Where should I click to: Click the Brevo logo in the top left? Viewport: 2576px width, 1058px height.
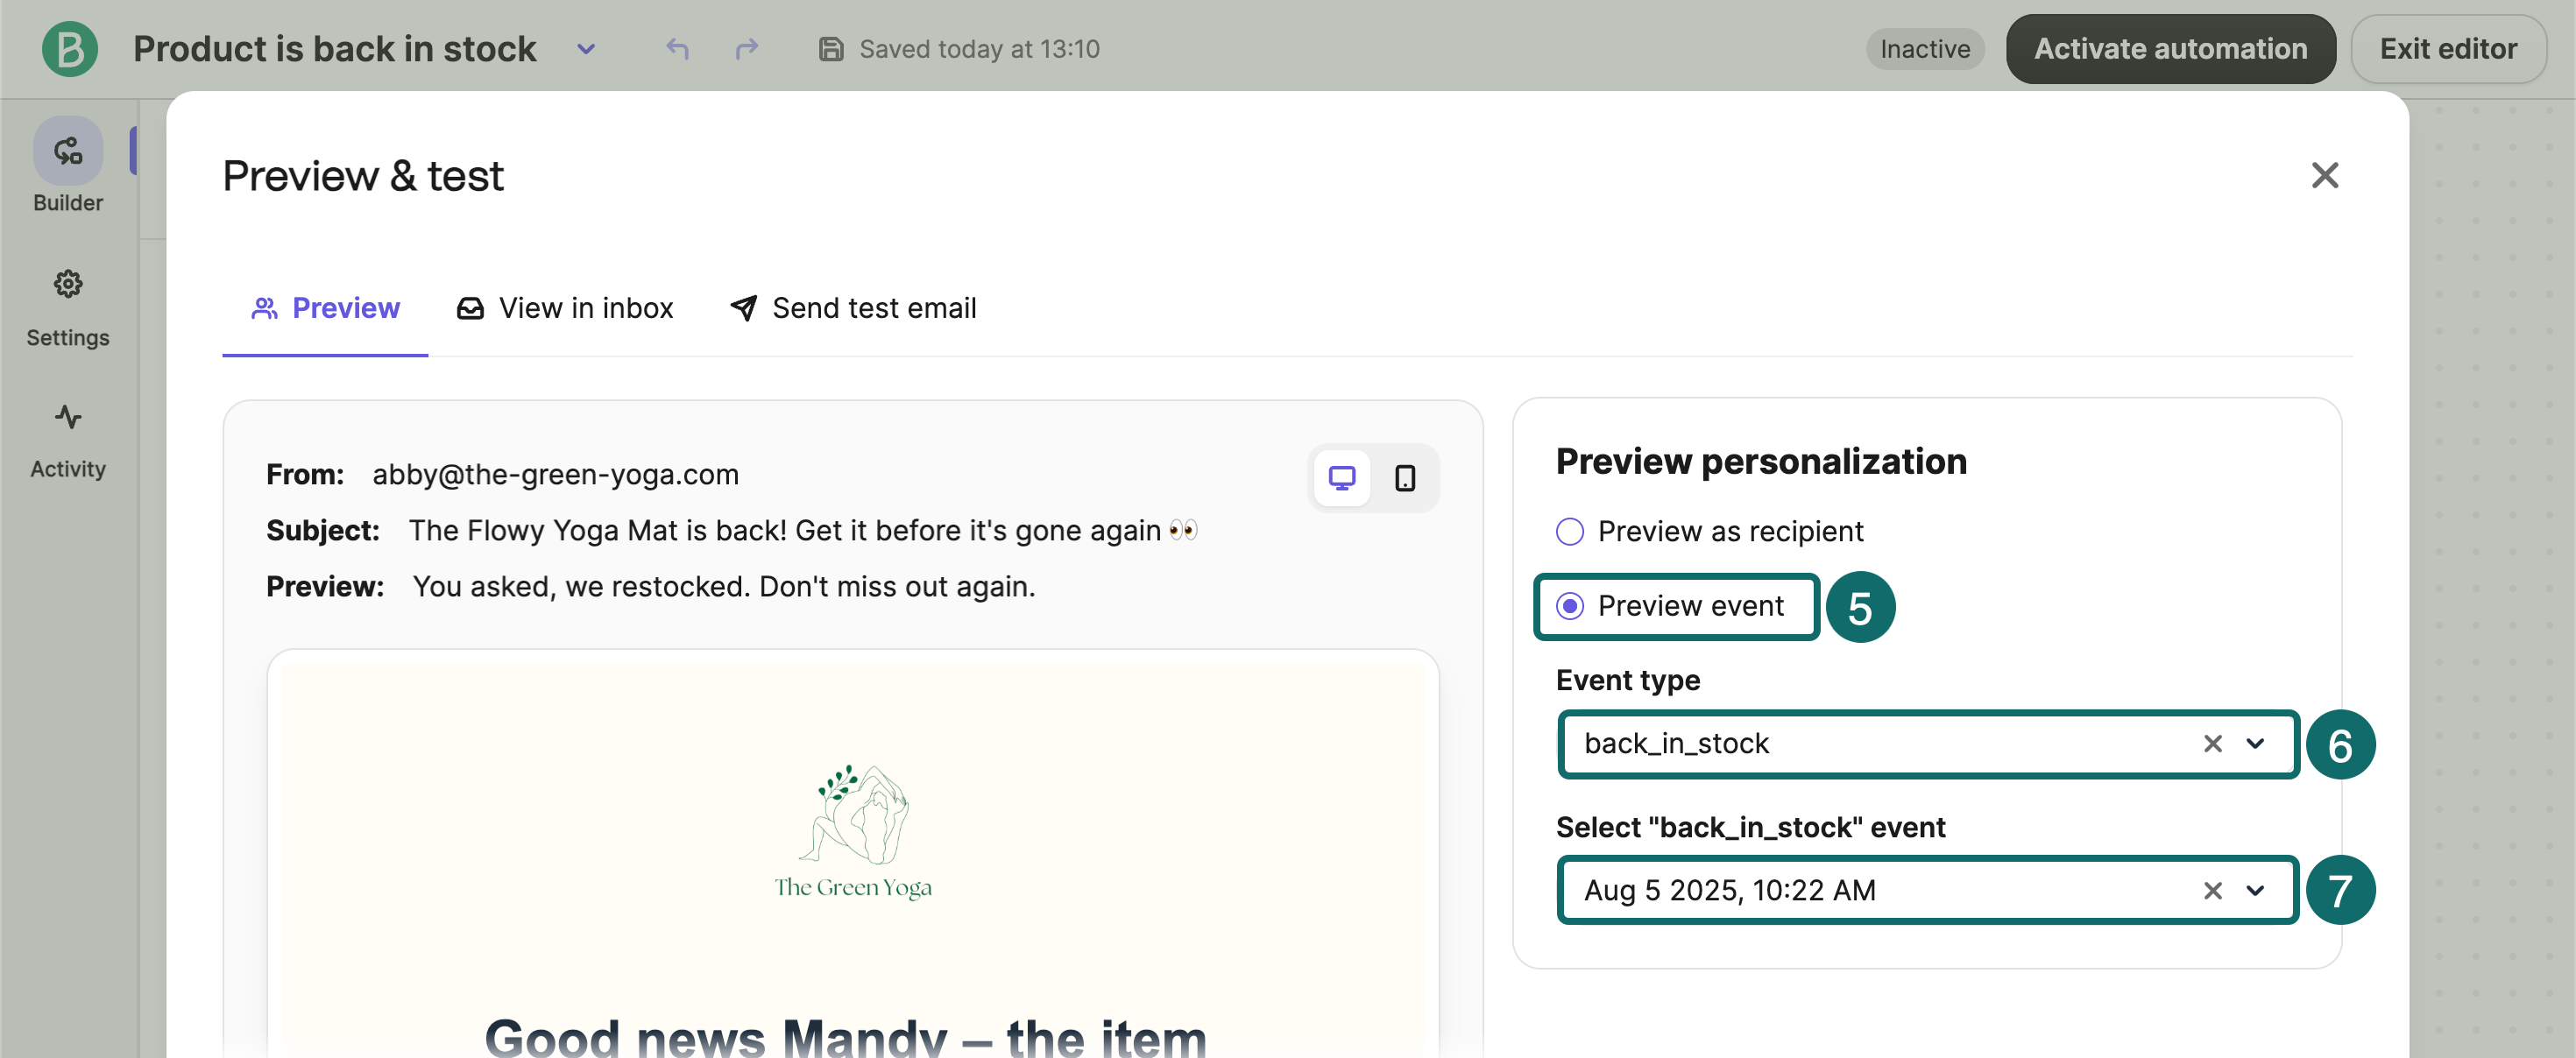(x=69, y=48)
